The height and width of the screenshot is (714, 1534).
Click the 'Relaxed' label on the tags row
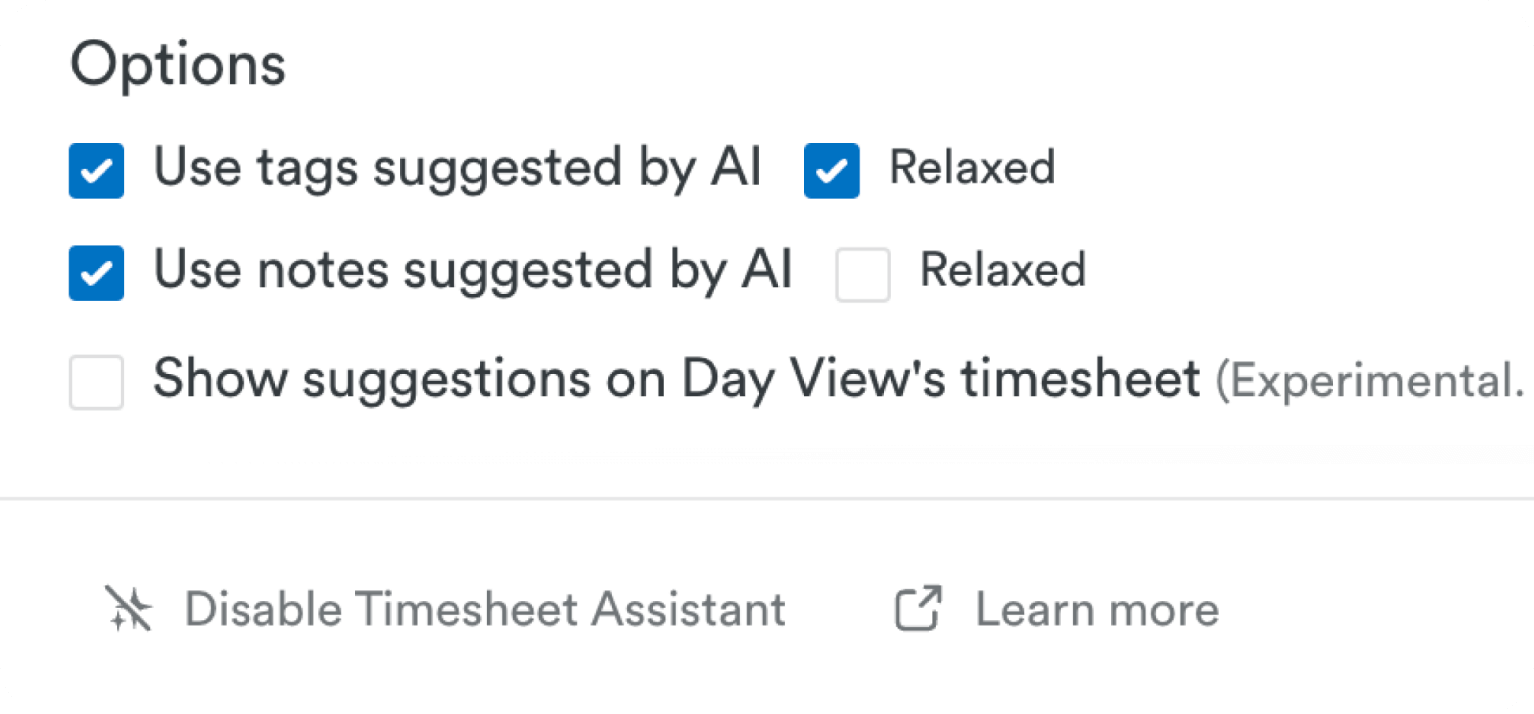(972, 168)
